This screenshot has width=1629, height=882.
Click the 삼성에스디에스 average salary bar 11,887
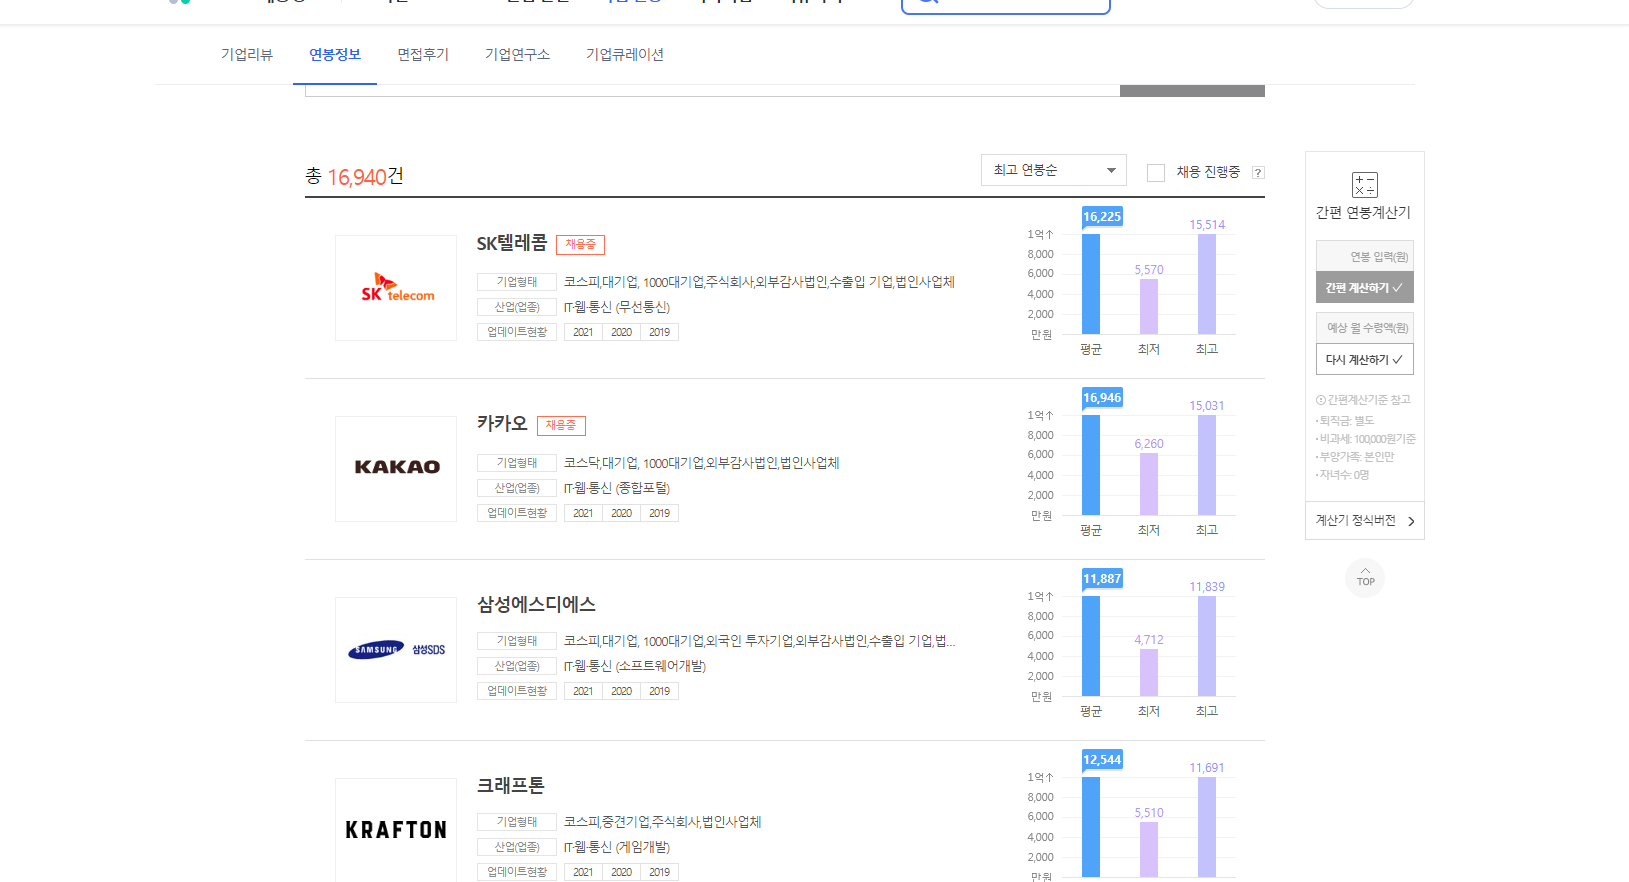pyautogui.click(x=1091, y=646)
